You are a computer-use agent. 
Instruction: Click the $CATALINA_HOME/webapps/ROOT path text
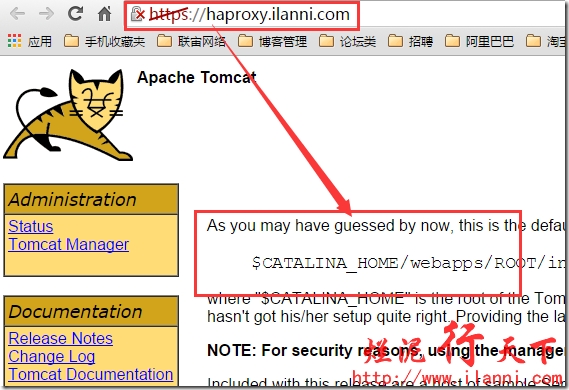[x=408, y=263]
